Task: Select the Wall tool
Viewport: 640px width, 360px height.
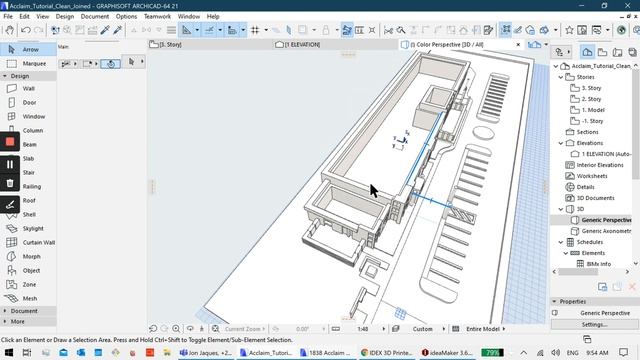Action: [28, 89]
